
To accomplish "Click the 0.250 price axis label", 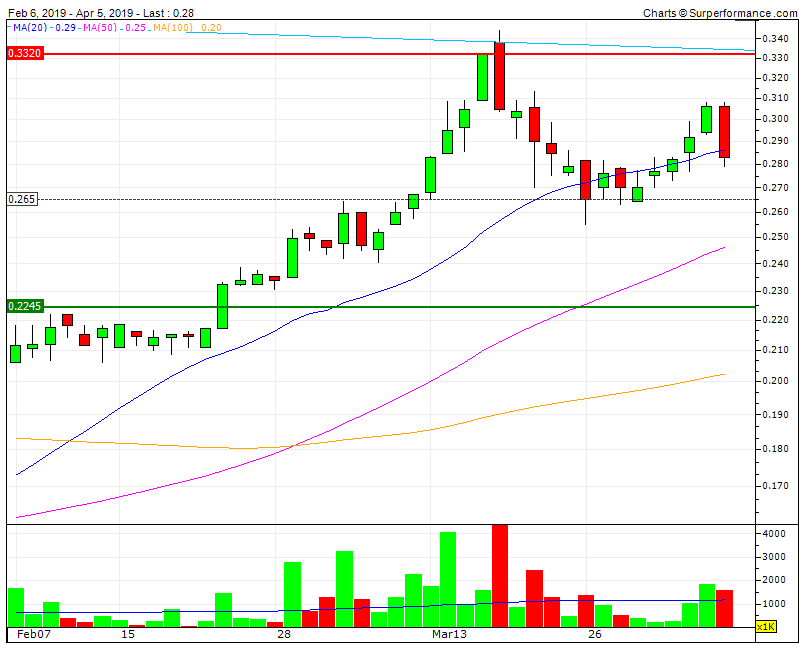I will click(x=775, y=237).
